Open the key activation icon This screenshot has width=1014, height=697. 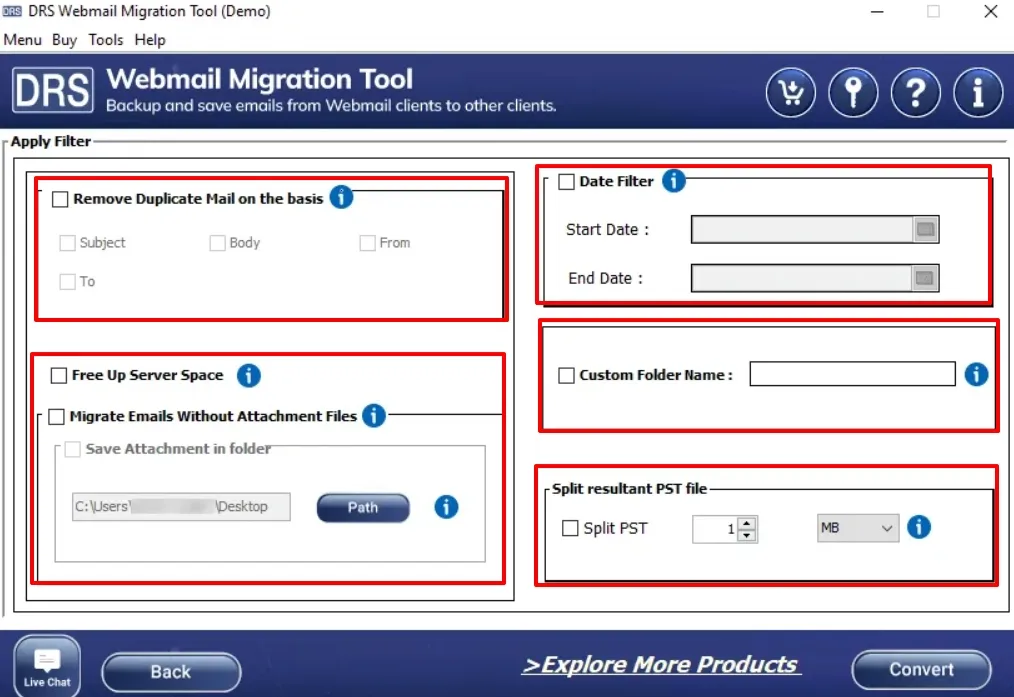click(x=853, y=94)
